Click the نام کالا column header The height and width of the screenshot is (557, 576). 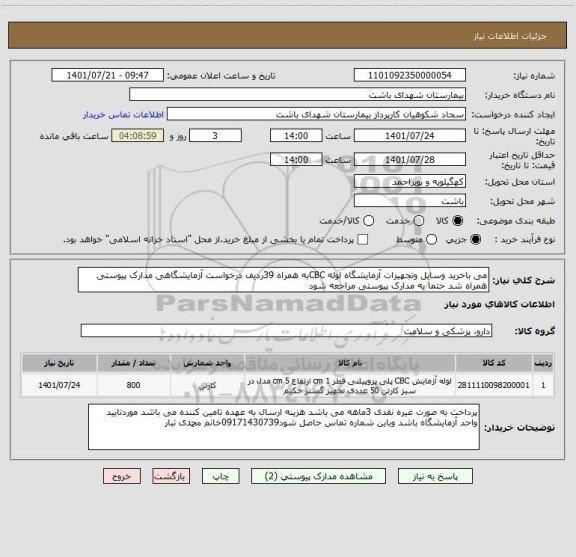(x=350, y=363)
